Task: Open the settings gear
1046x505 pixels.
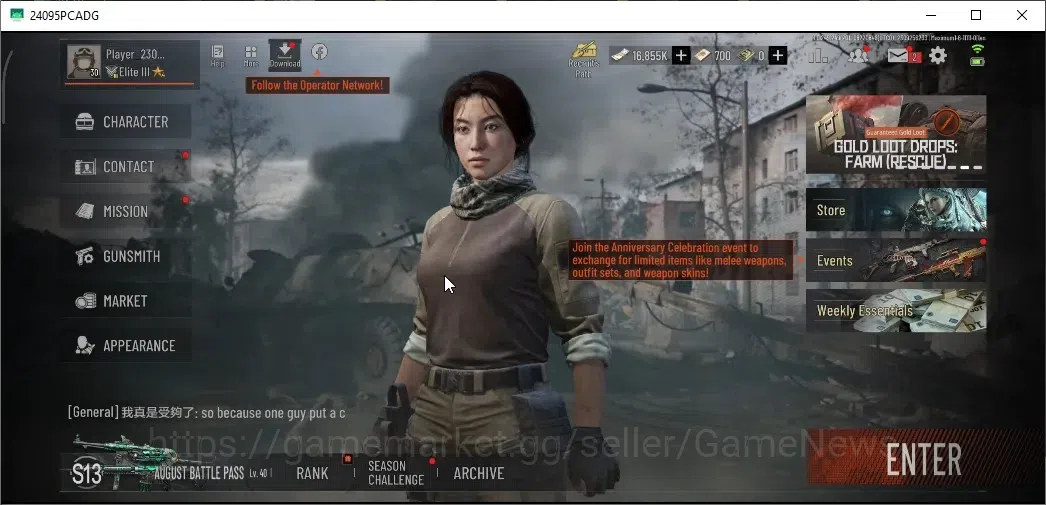Action: click(x=938, y=55)
